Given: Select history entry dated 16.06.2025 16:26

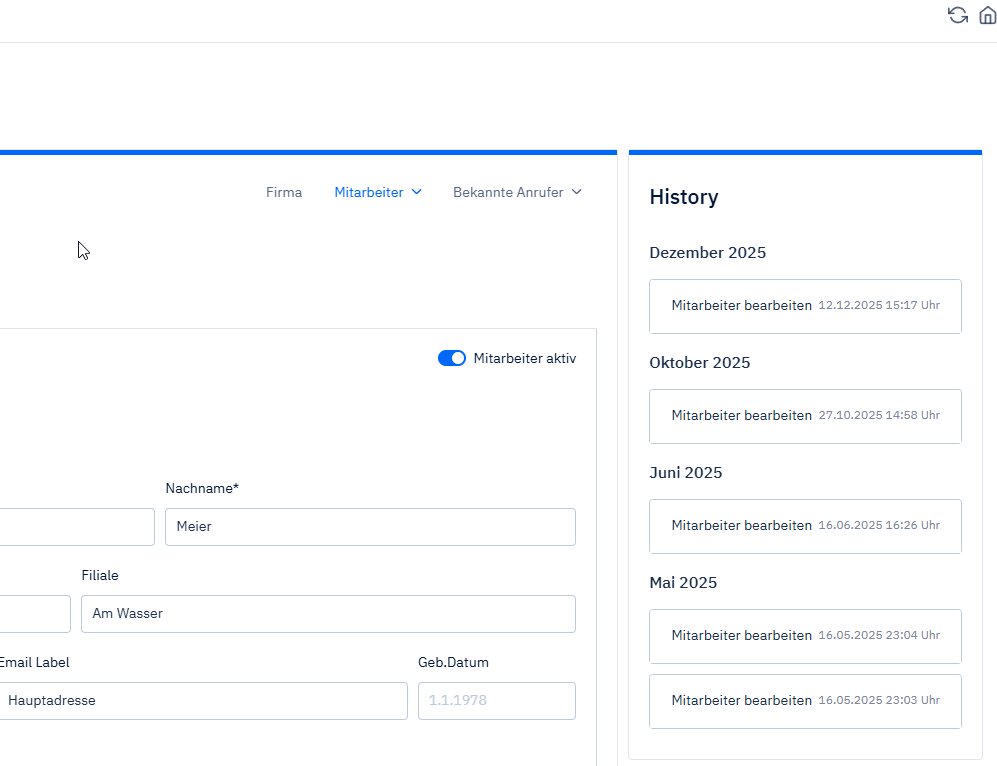Looking at the screenshot, I should coord(805,526).
